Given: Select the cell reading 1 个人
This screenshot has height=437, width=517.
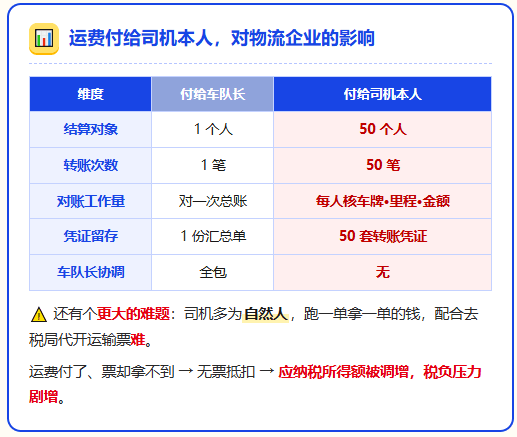Looking at the screenshot, I should [x=212, y=129].
